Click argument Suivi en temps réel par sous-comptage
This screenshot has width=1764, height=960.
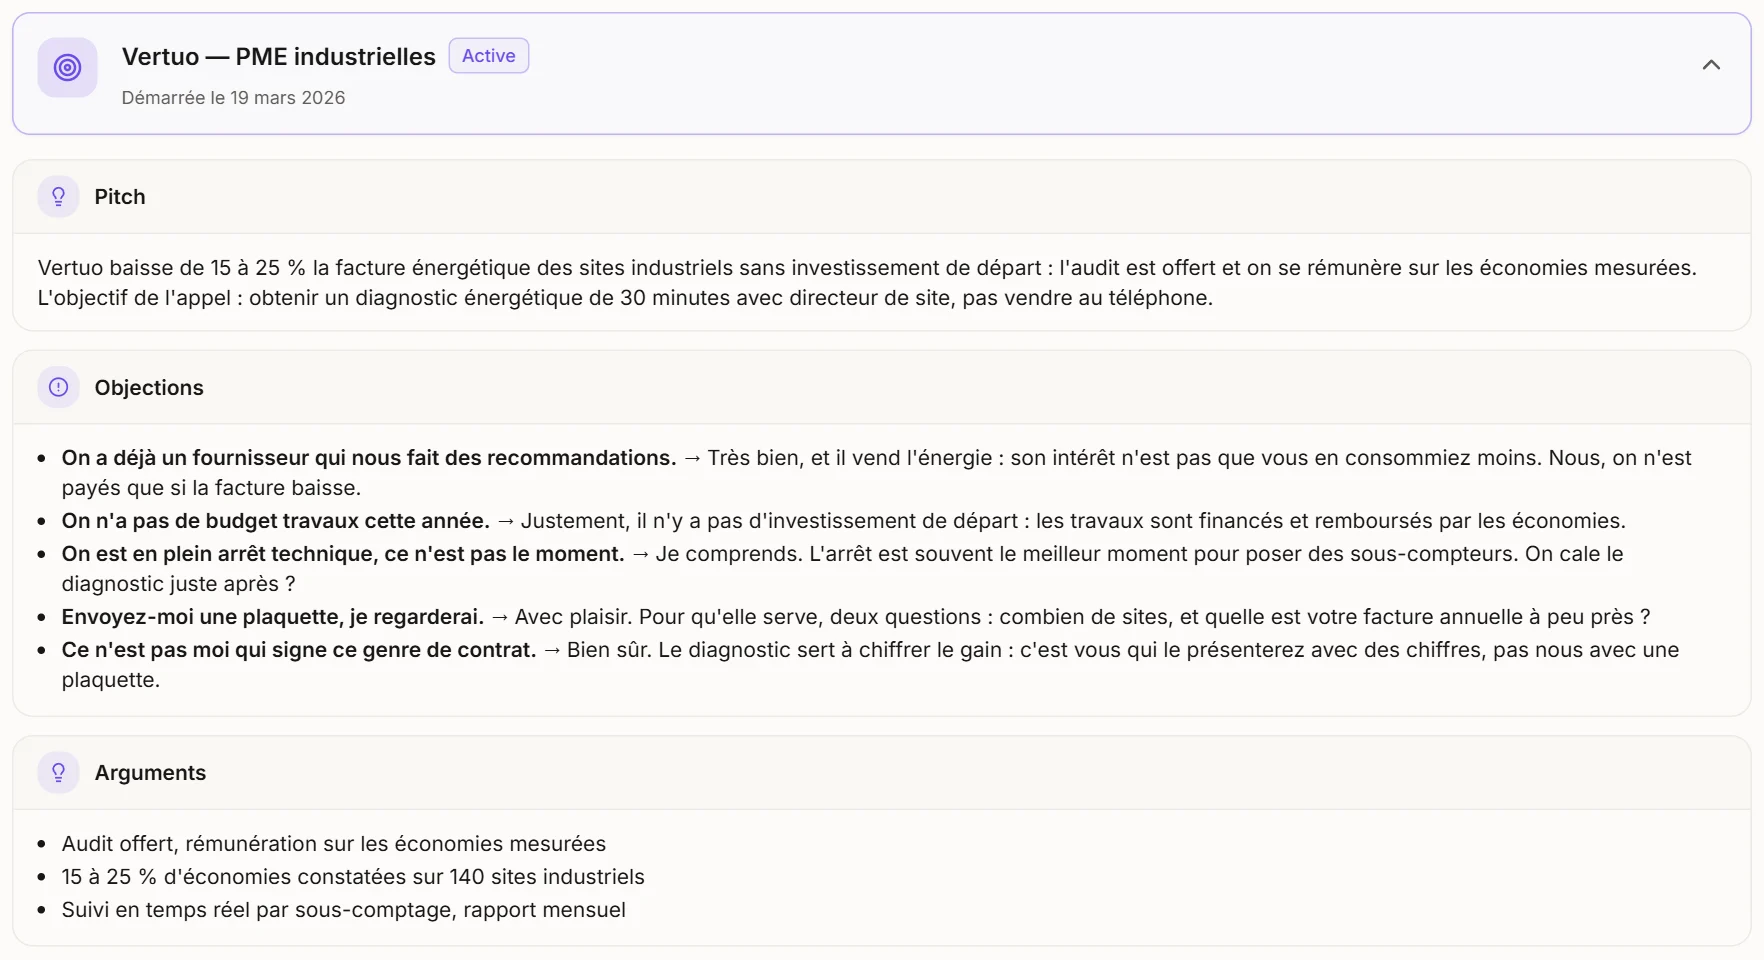(x=344, y=910)
